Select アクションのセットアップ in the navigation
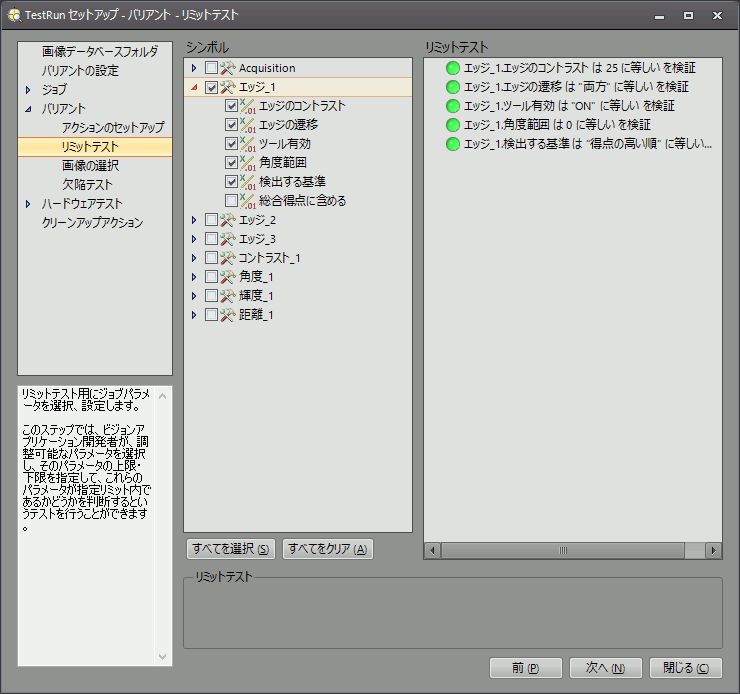This screenshot has height=694, width=740. point(112,128)
